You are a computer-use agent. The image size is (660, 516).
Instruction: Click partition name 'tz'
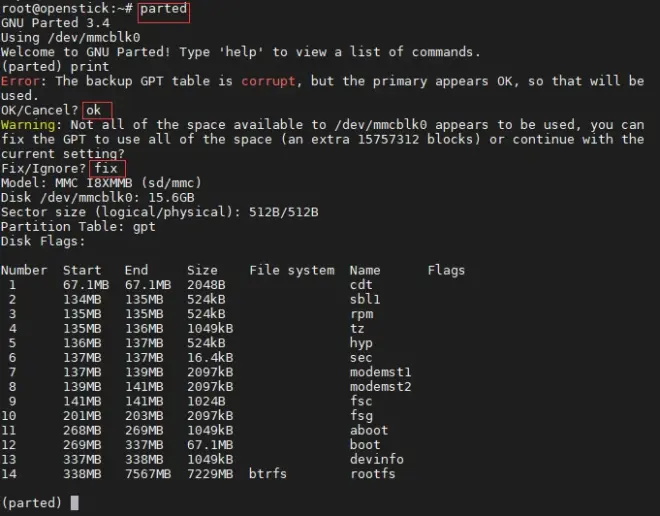coord(357,328)
